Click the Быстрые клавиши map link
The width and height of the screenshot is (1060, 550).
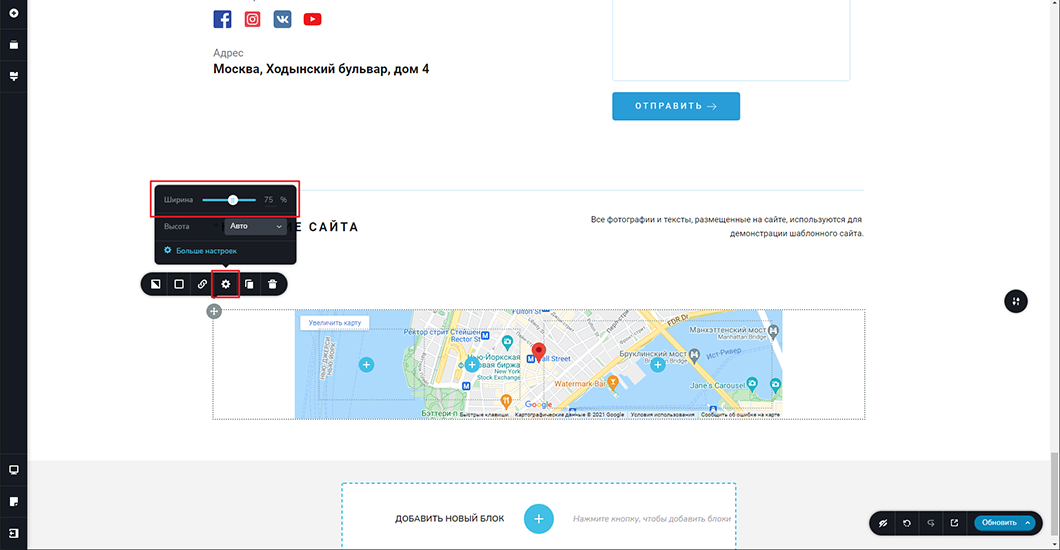(485, 415)
